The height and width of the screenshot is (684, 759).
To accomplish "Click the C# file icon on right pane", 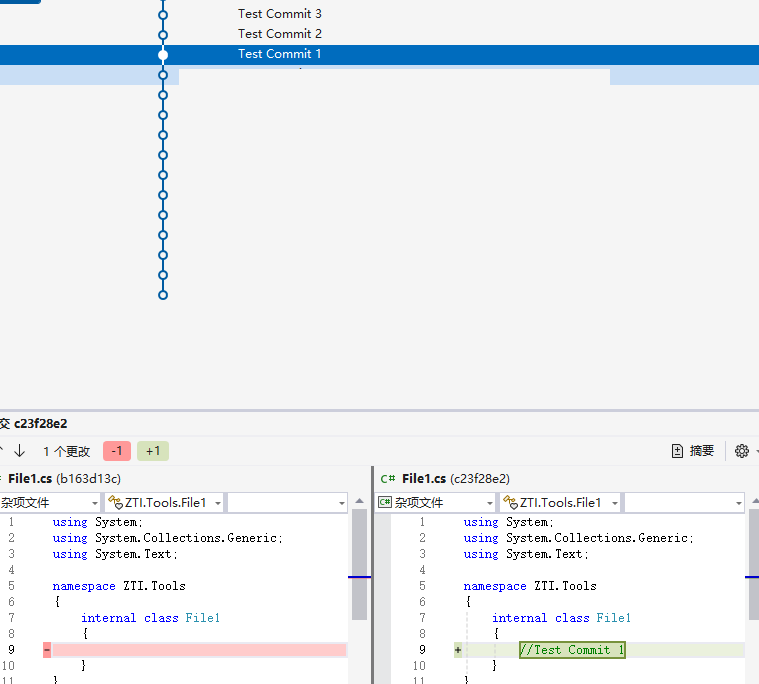I will (388, 479).
